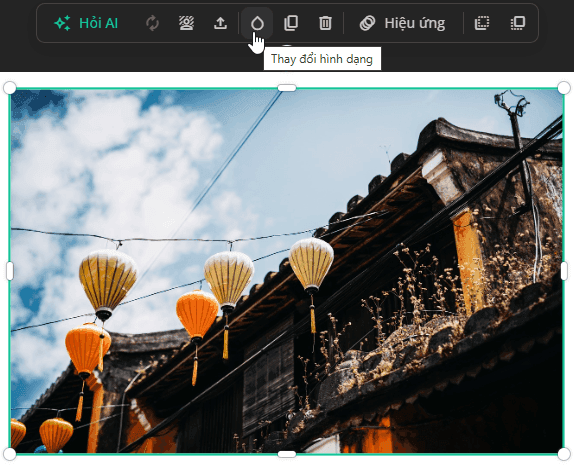Open the change shape droplet icon
574x465 pixels.
coord(257,23)
